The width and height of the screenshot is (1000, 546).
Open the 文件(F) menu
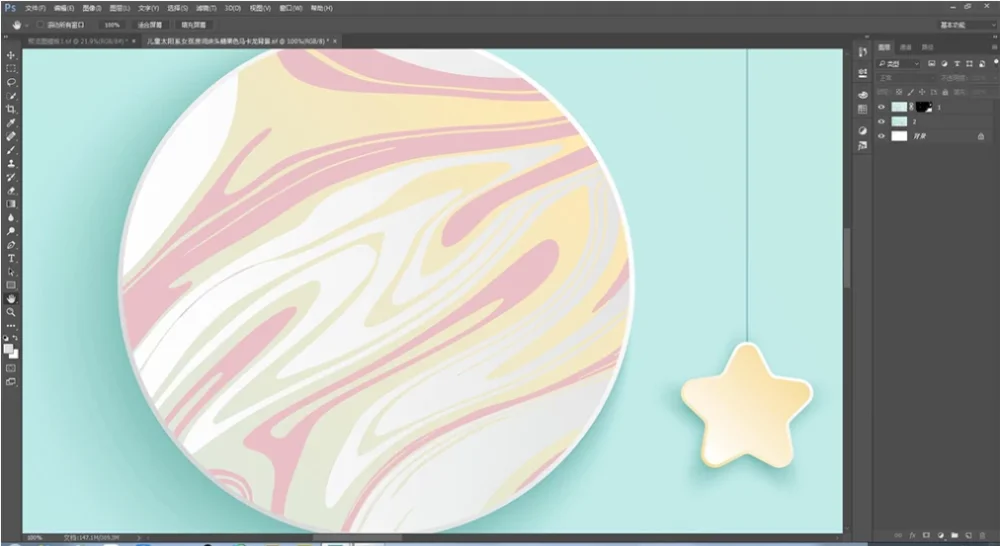(35, 8)
